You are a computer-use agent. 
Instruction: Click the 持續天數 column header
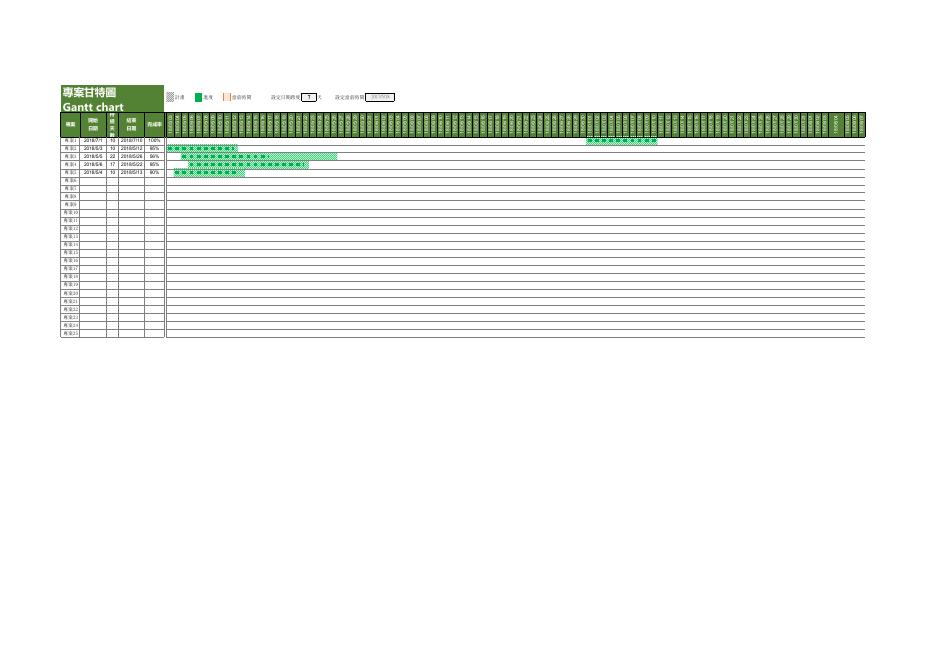(112, 125)
